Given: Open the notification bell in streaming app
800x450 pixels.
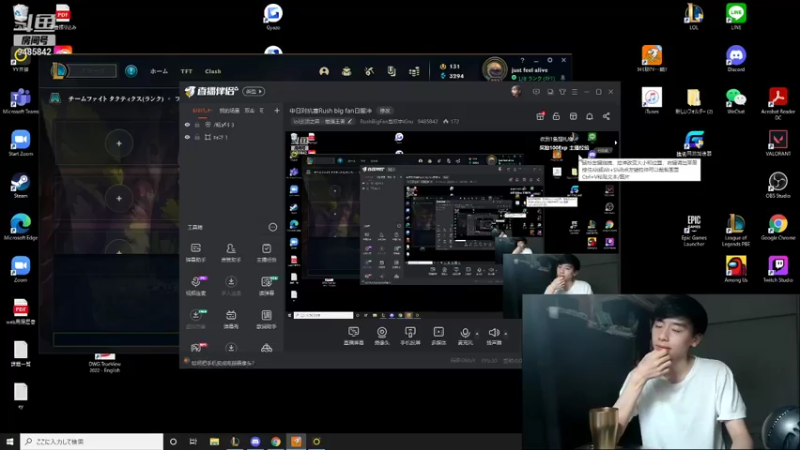Looking at the screenshot, I should click(x=589, y=116).
